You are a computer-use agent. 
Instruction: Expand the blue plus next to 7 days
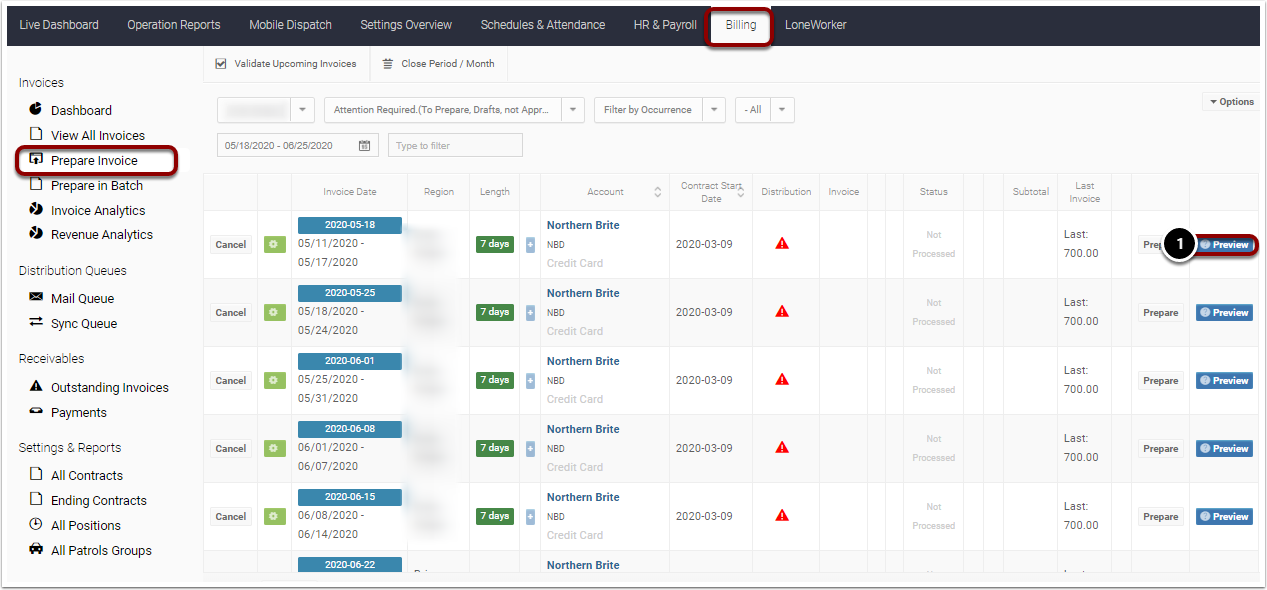530,243
